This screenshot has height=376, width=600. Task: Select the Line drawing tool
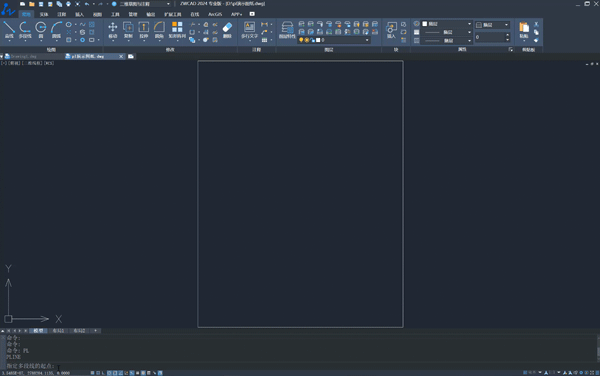coord(9,30)
